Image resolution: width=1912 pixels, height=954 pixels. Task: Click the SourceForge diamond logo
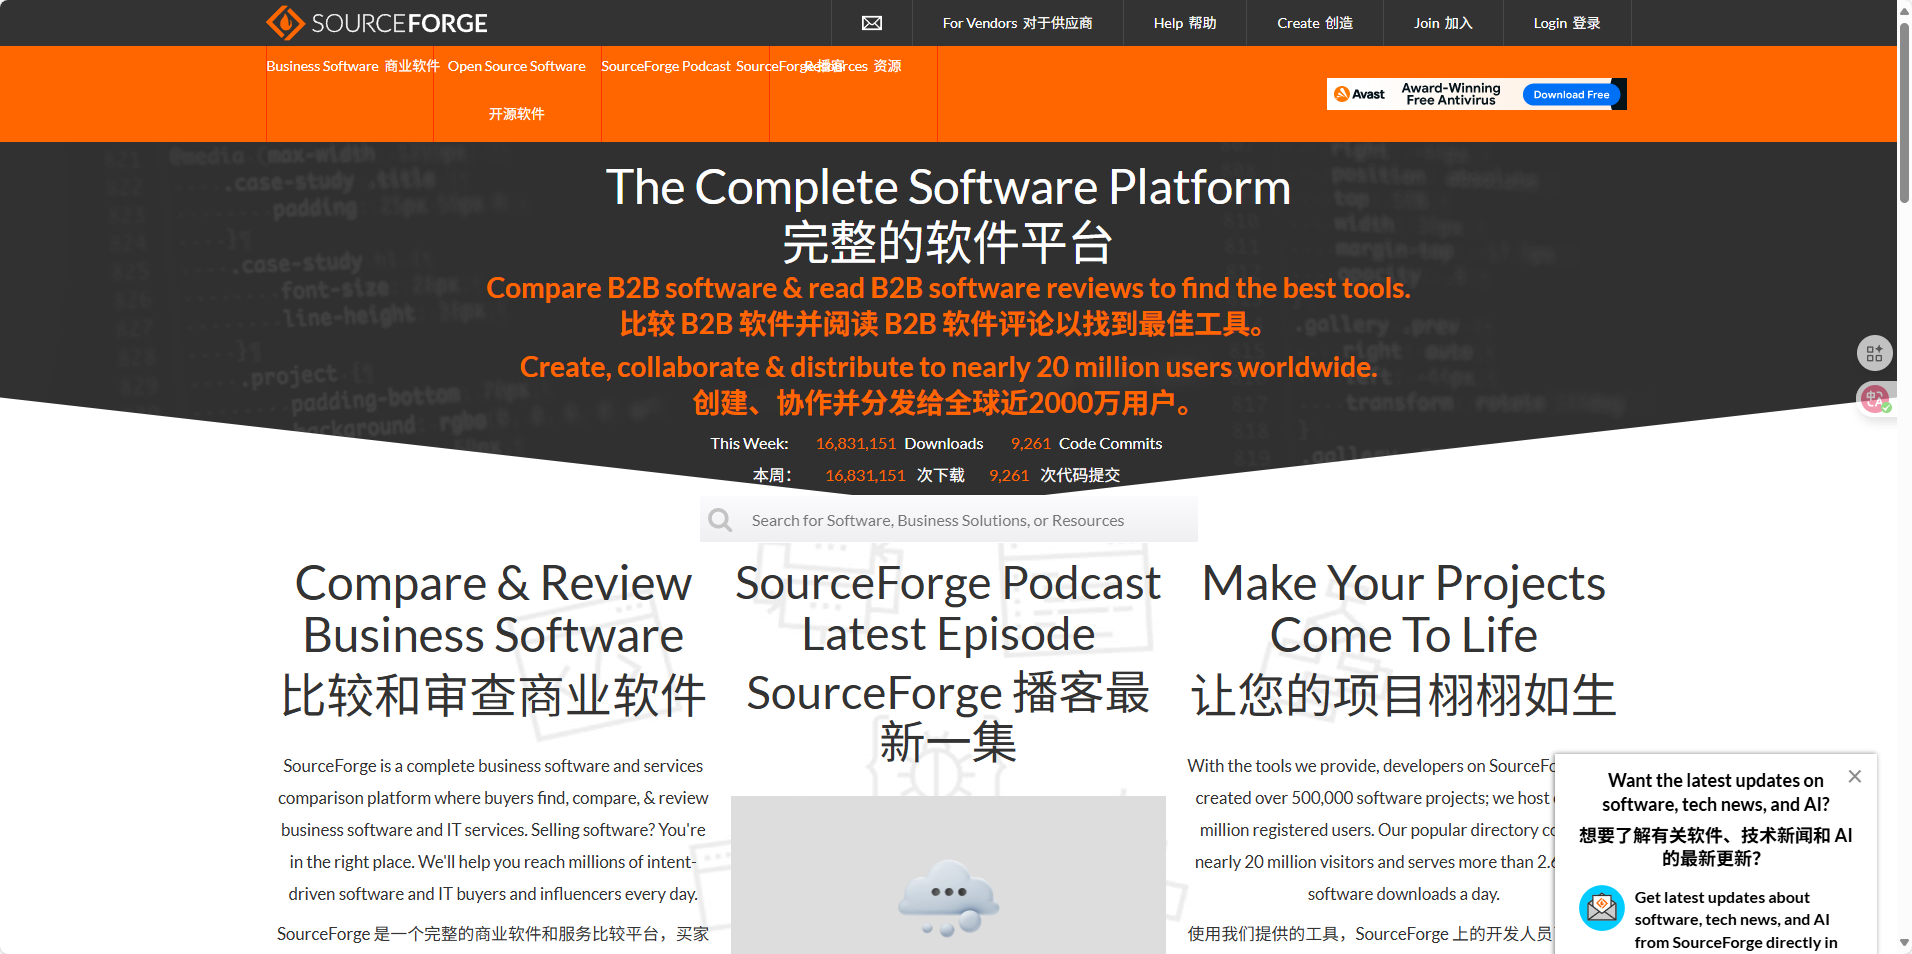tap(285, 23)
